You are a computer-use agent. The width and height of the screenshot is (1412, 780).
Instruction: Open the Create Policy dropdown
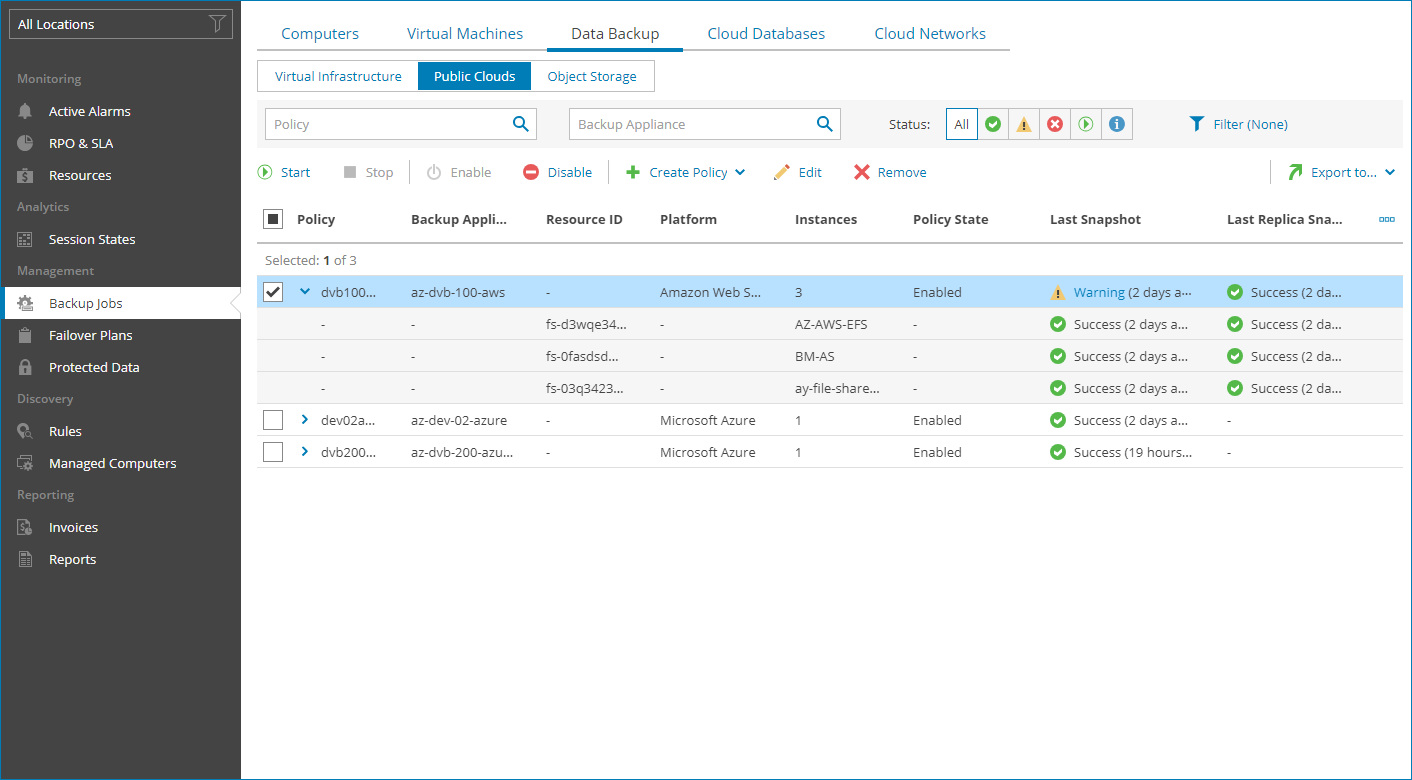click(686, 172)
